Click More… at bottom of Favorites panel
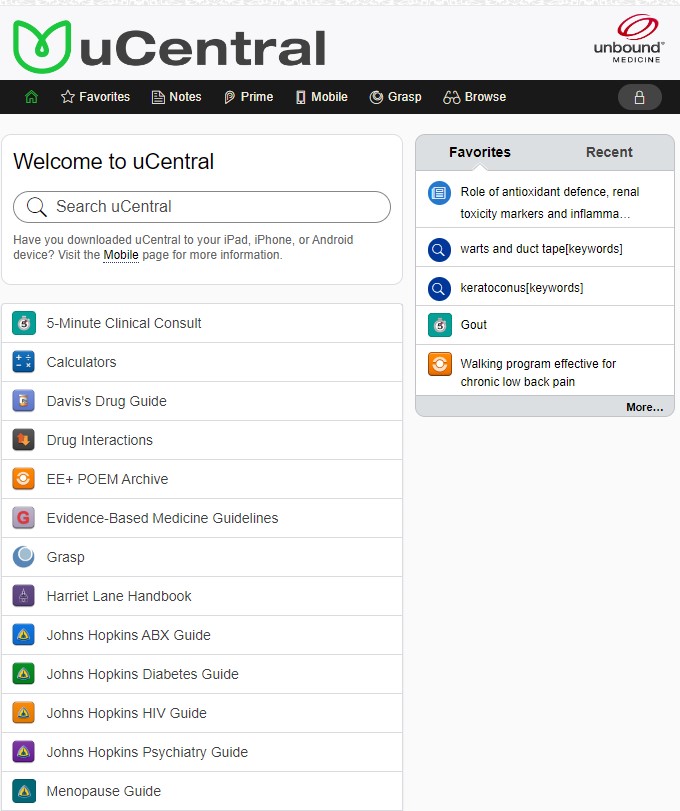Screen dimensions: 680x811 644,407
